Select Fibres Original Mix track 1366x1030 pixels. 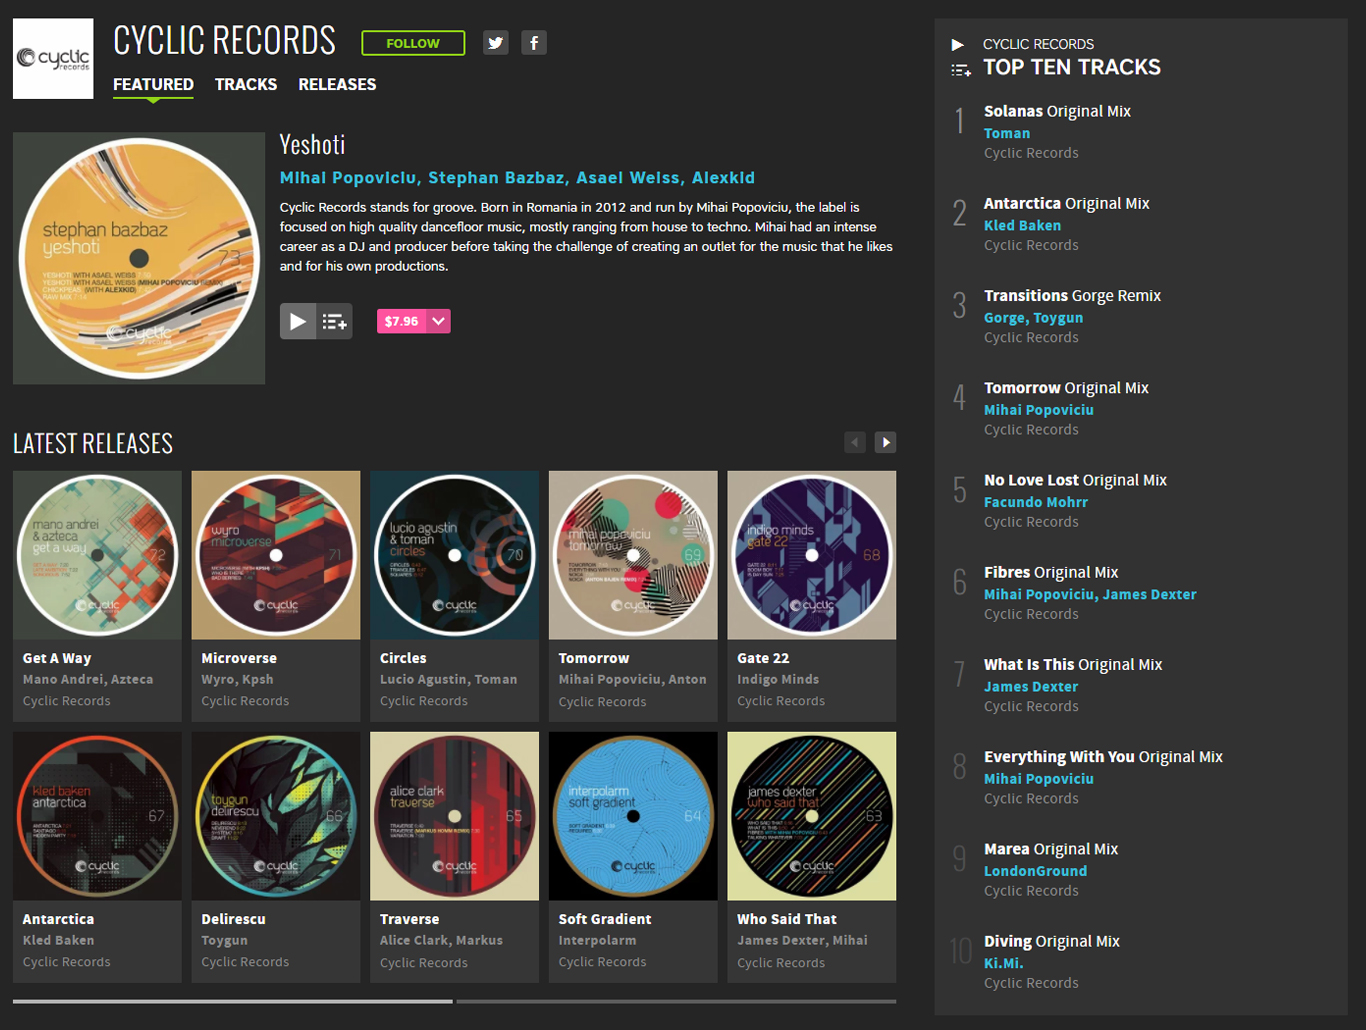pos(1051,572)
